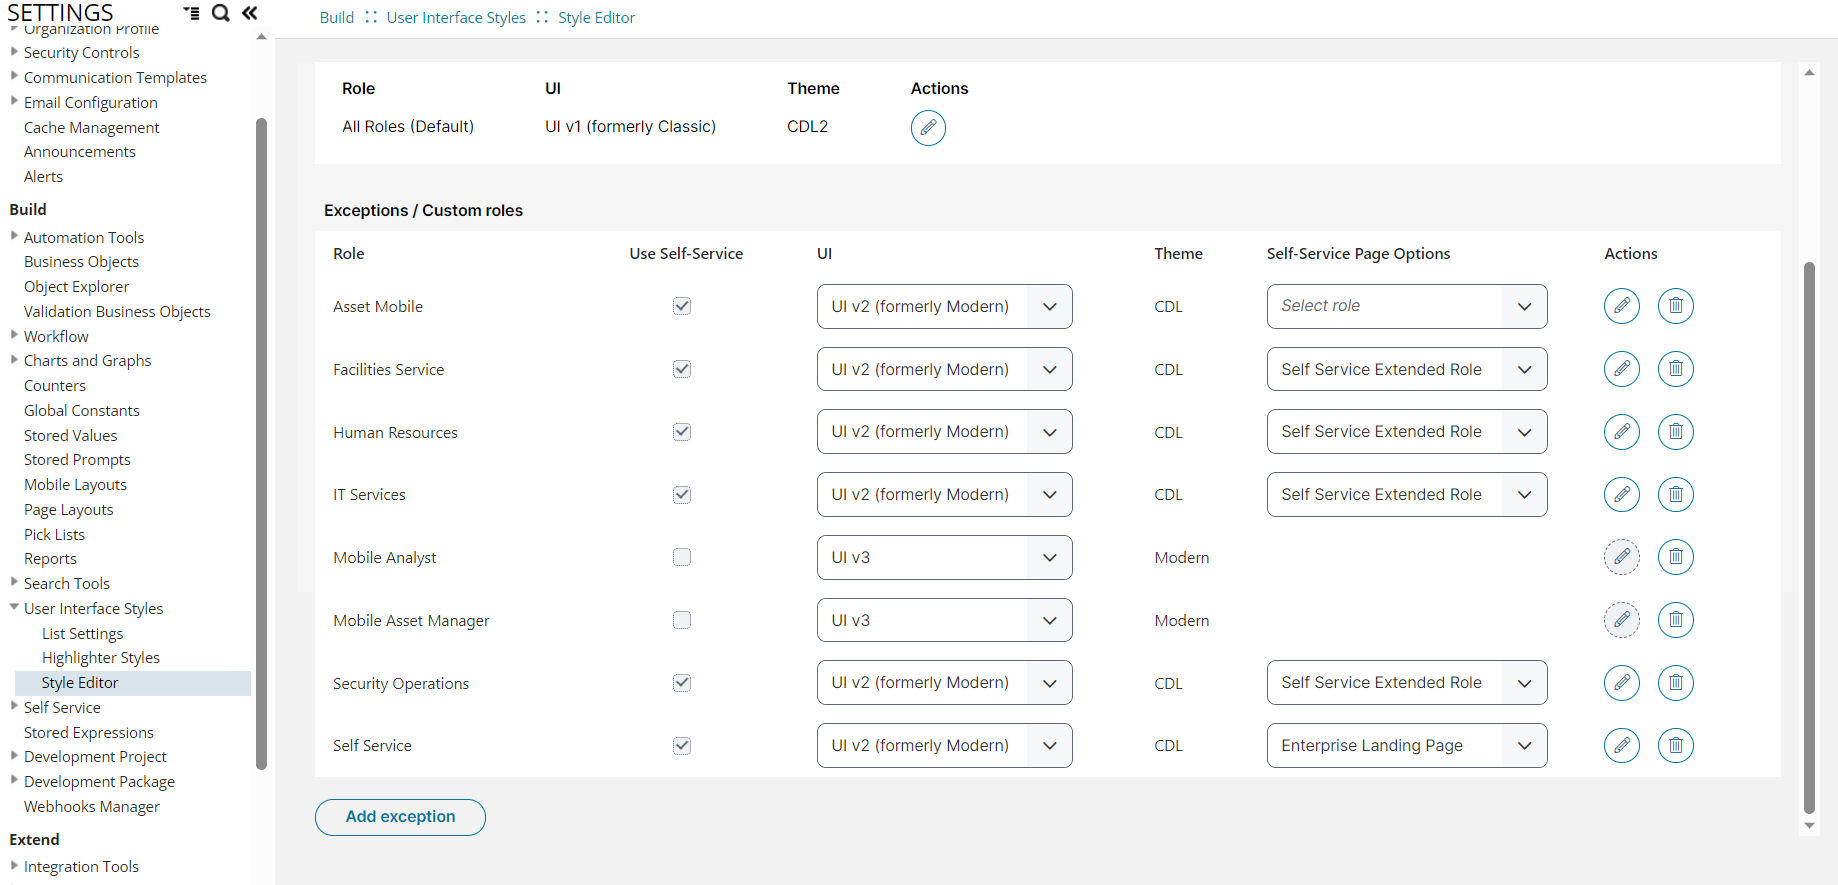Screen dimensions: 1838x885
Task: Click User Interface Styles breadcrumb link
Action: coord(456,18)
